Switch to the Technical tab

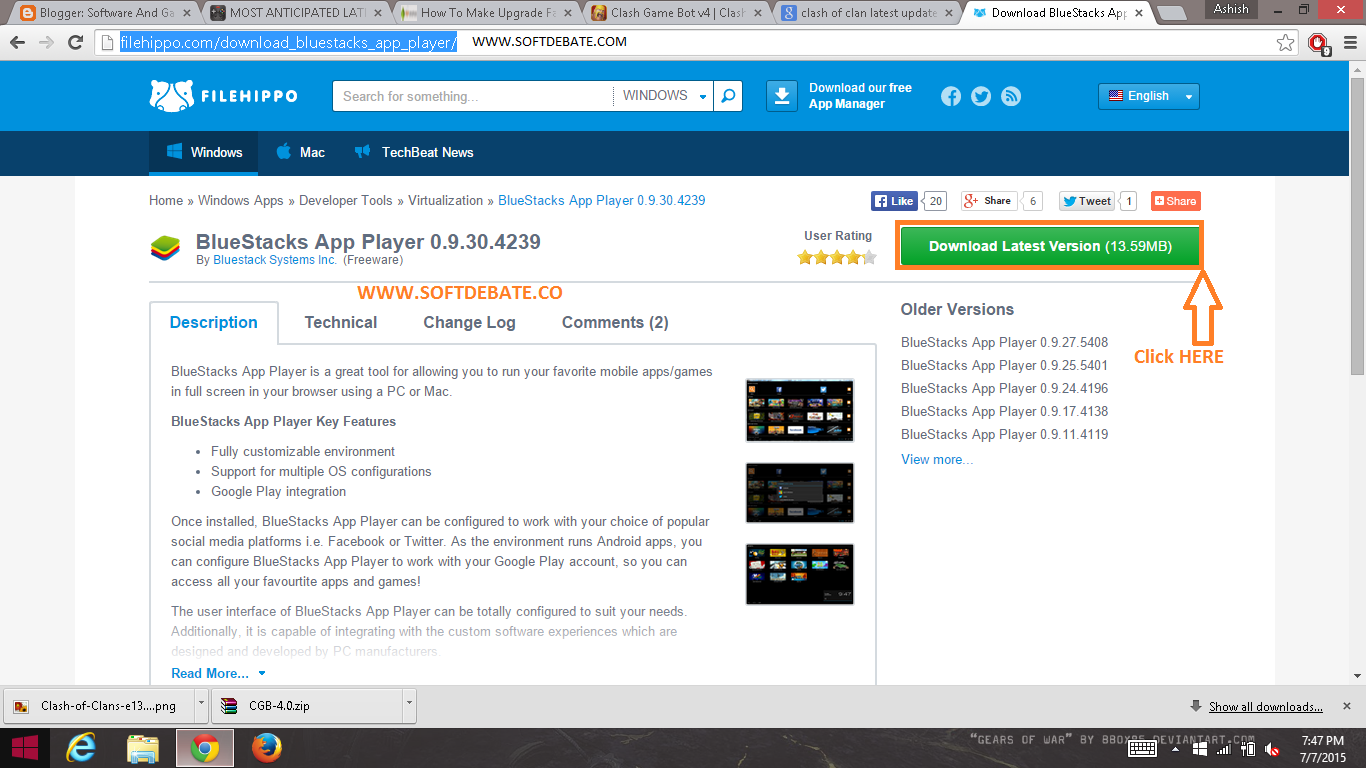tap(341, 322)
